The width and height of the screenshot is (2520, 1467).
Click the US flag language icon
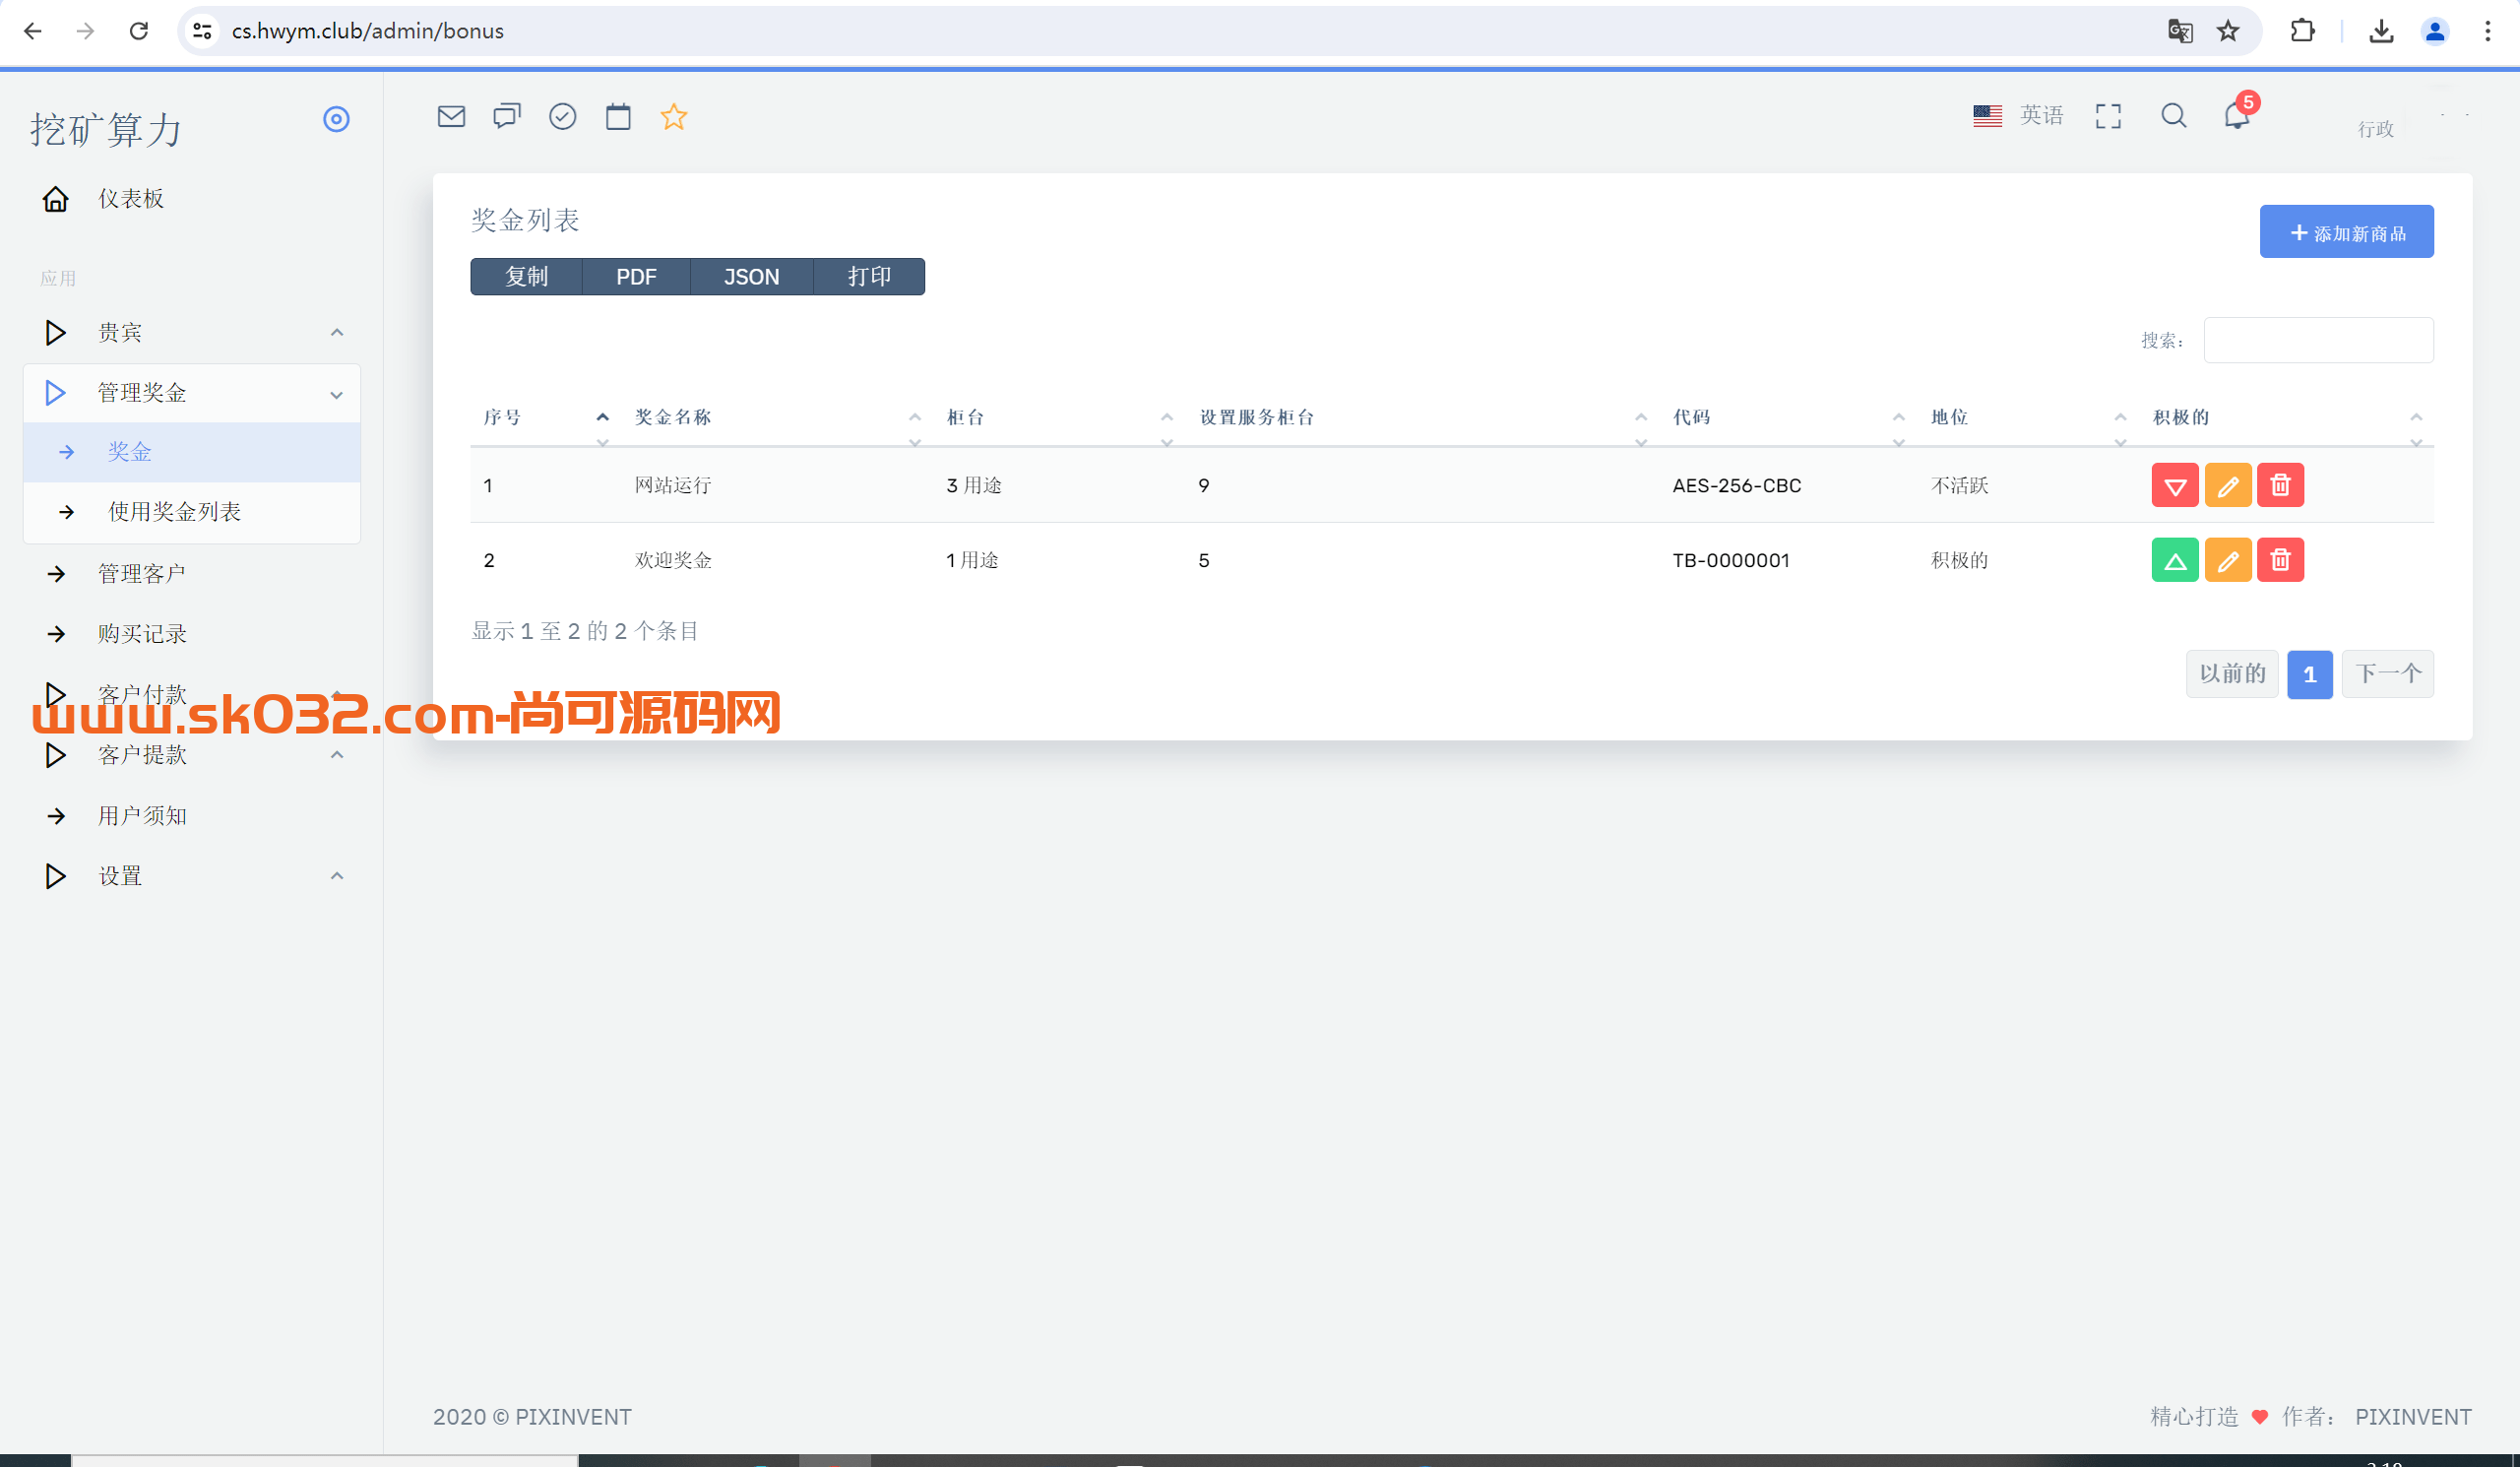[1987, 115]
